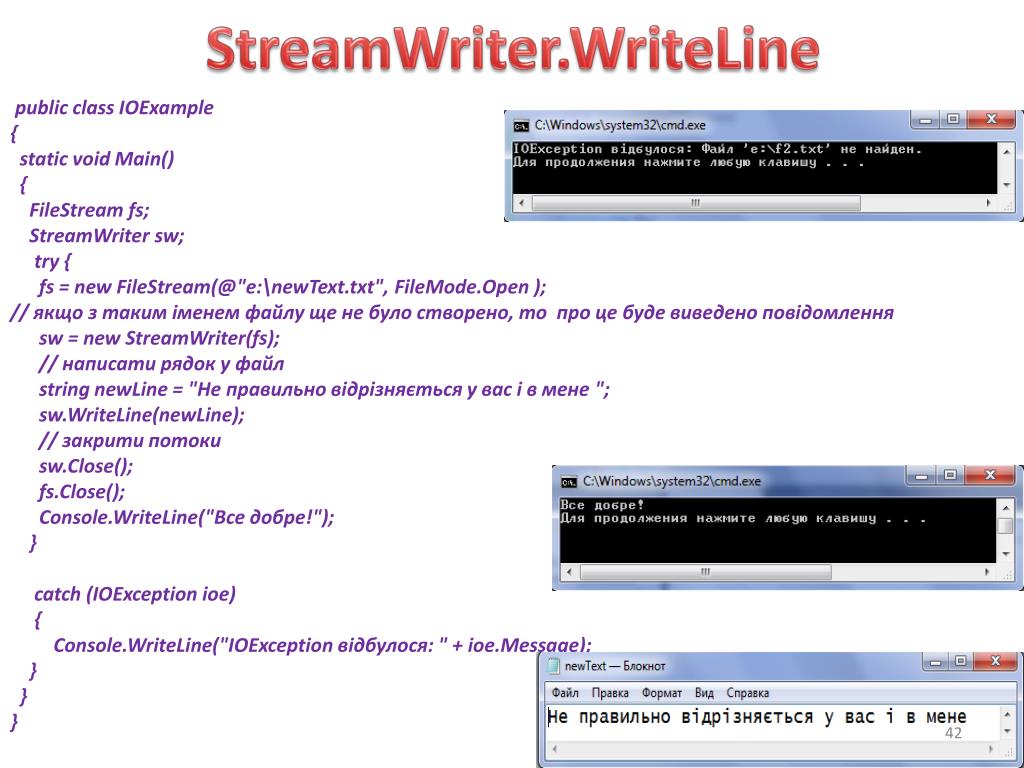Open Правка menu in Notepad
Image resolution: width=1024 pixels, height=768 pixels.
(610, 693)
